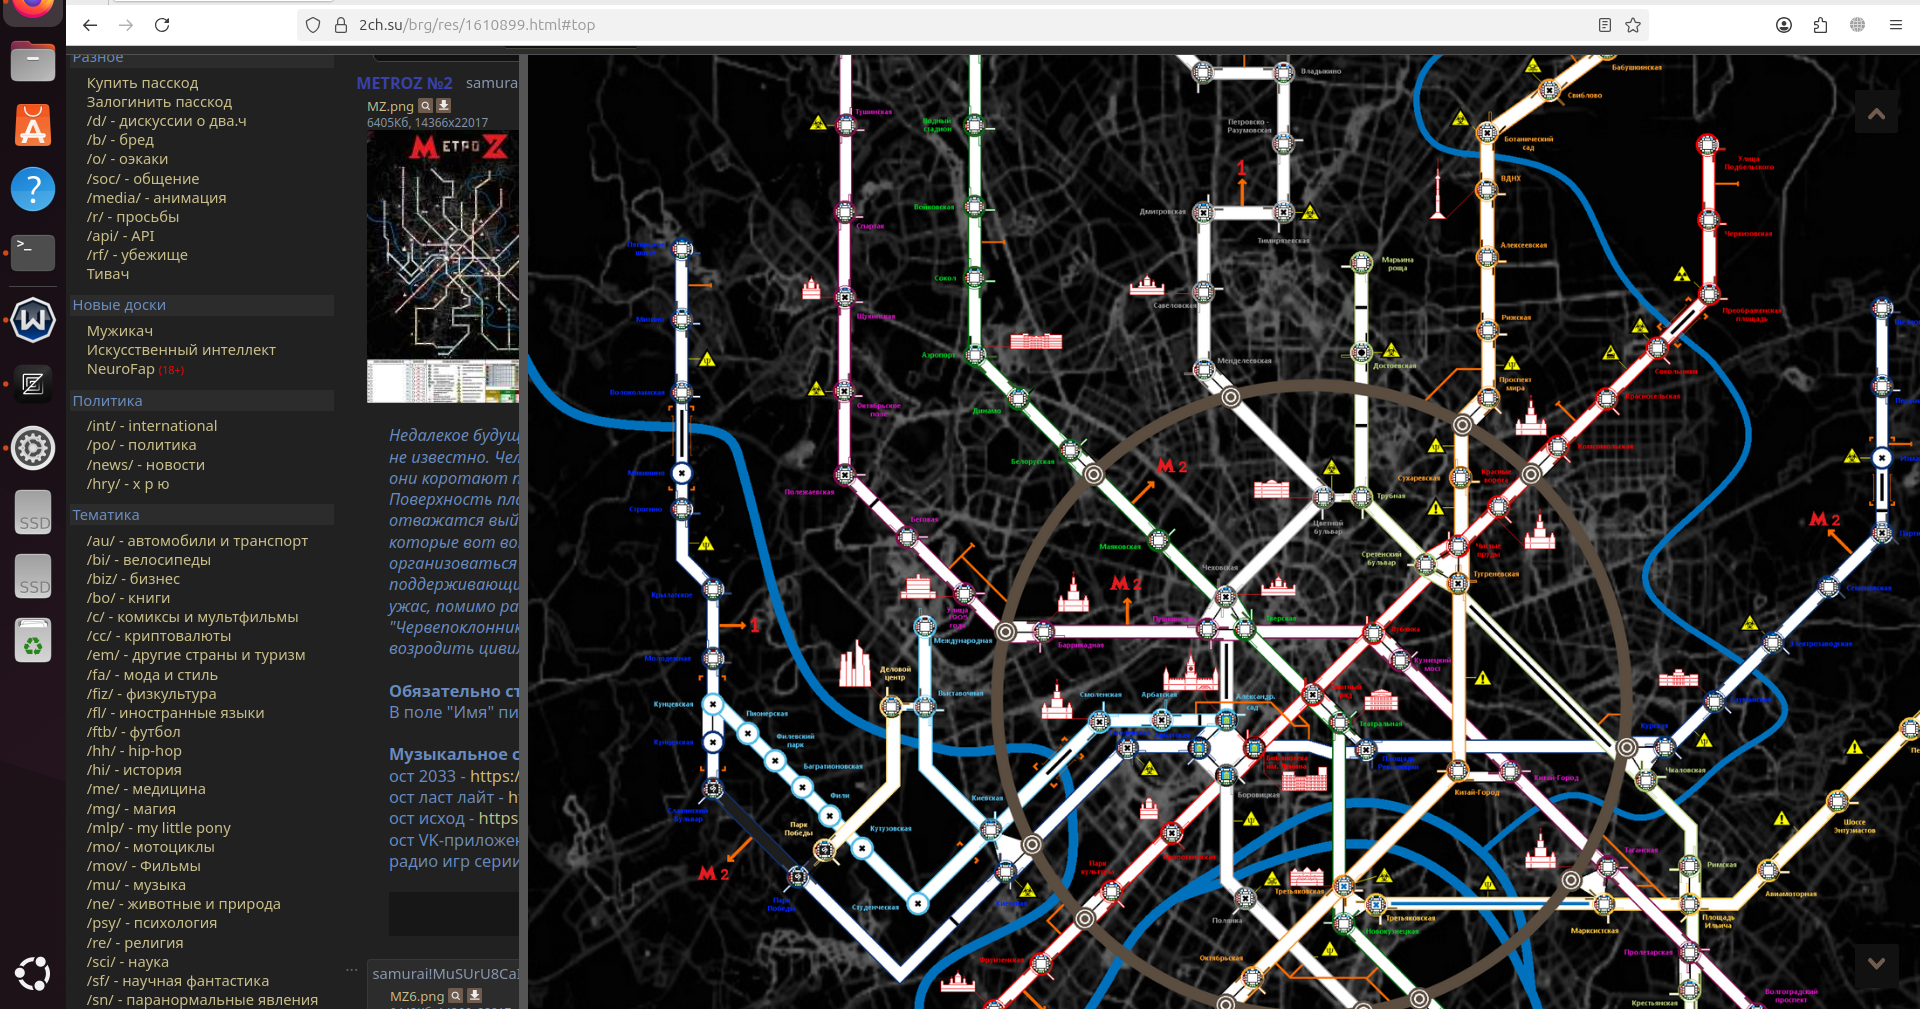The width and height of the screenshot is (1920, 1009).
Task: Go to the /soc/ - общение board
Action: click(x=143, y=179)
